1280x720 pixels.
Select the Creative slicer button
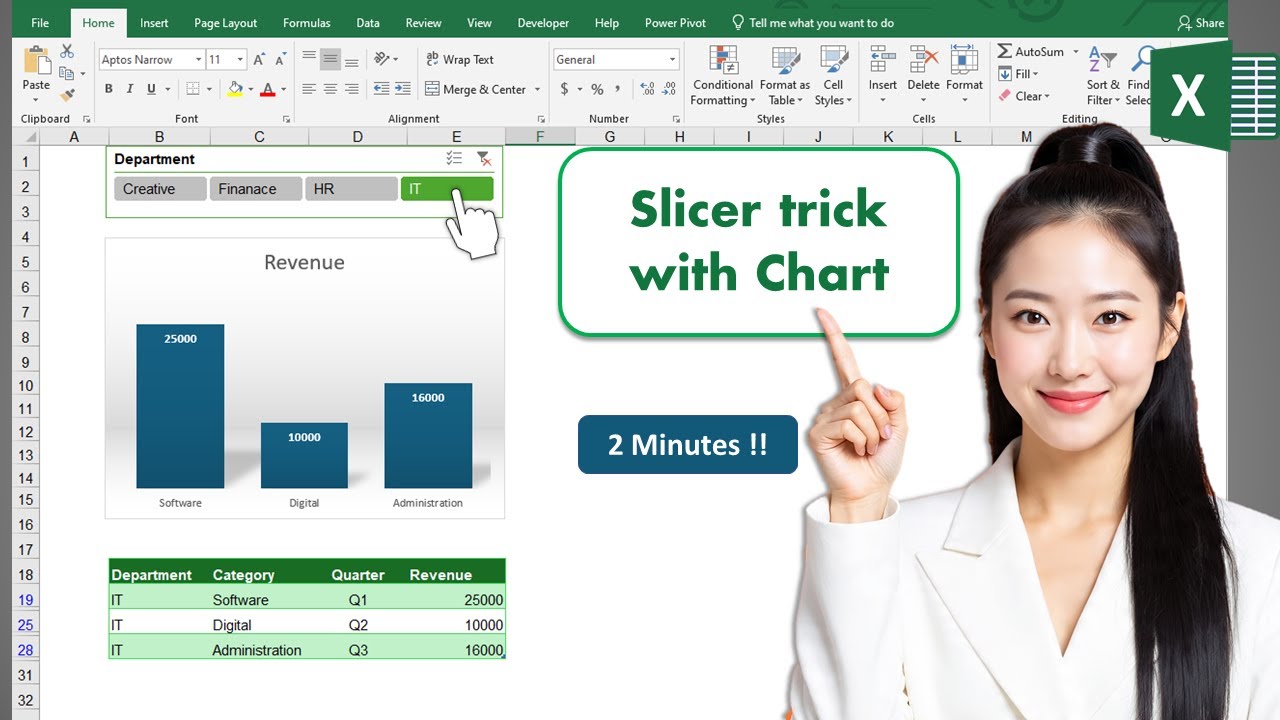(x=160, y=189)
